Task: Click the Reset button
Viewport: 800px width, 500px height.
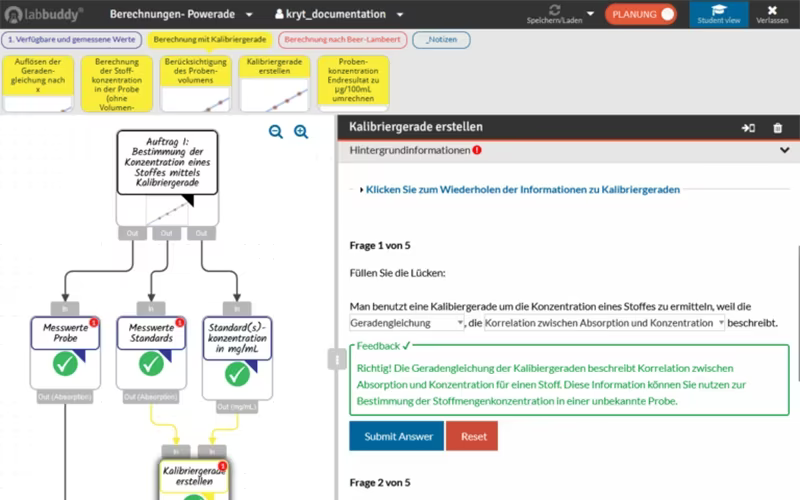Action: (x=472, y=436)
